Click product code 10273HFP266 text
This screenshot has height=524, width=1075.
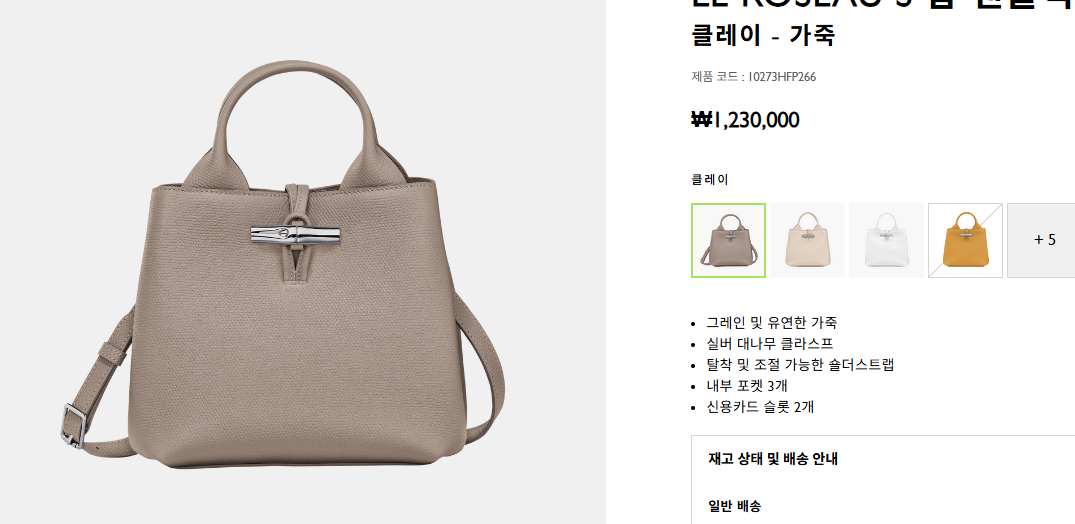pos(753,77)
